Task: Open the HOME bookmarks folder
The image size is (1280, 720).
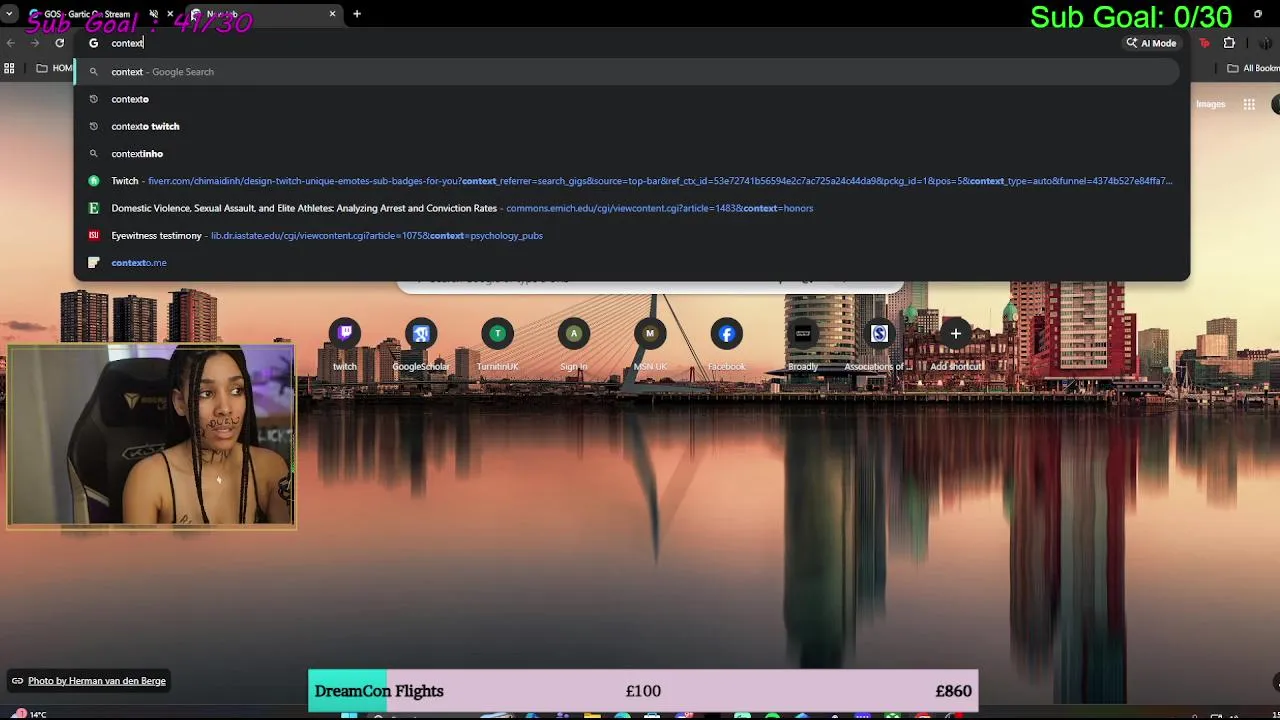Action: click(54, 68)
